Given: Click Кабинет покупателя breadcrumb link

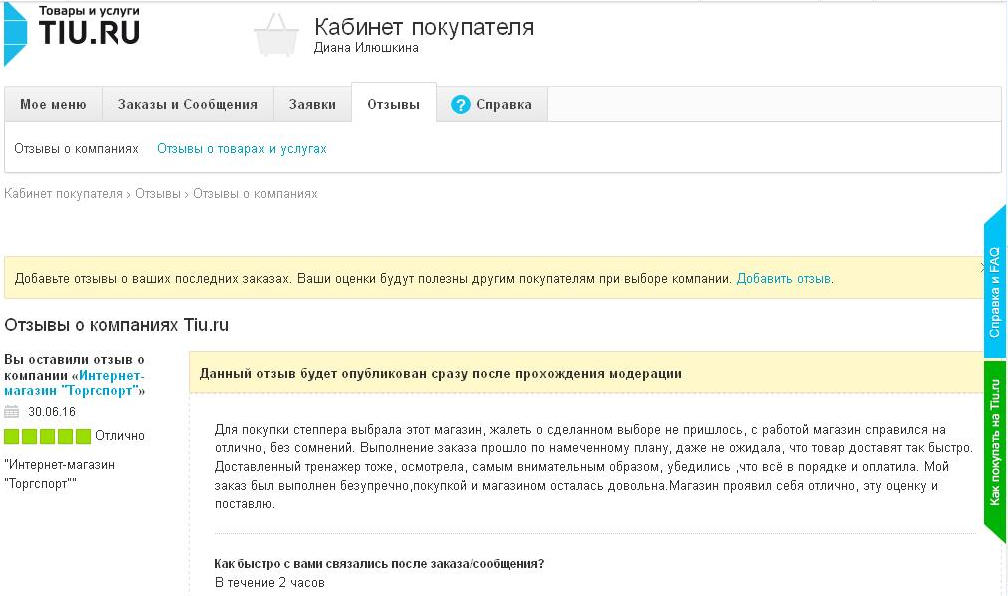Looking at the screenshot, I should (63, 194).
